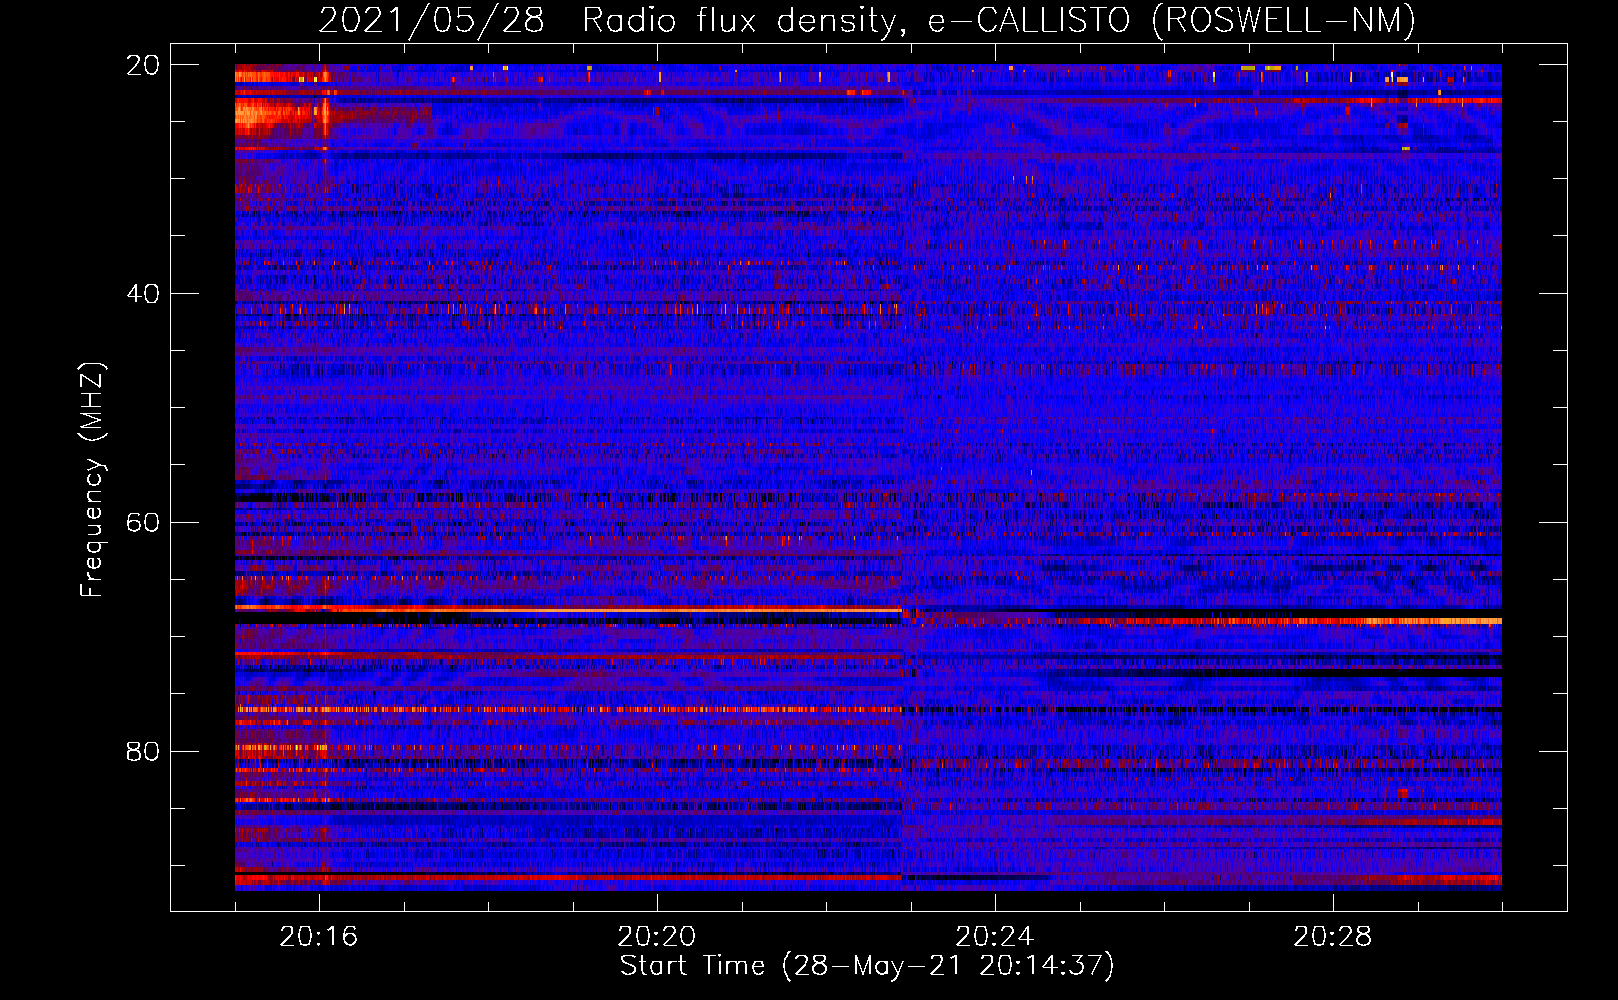
Task: Click the 'Start Time (28-May-21 20:14:37)' label
Action: (x=867, y=966)
